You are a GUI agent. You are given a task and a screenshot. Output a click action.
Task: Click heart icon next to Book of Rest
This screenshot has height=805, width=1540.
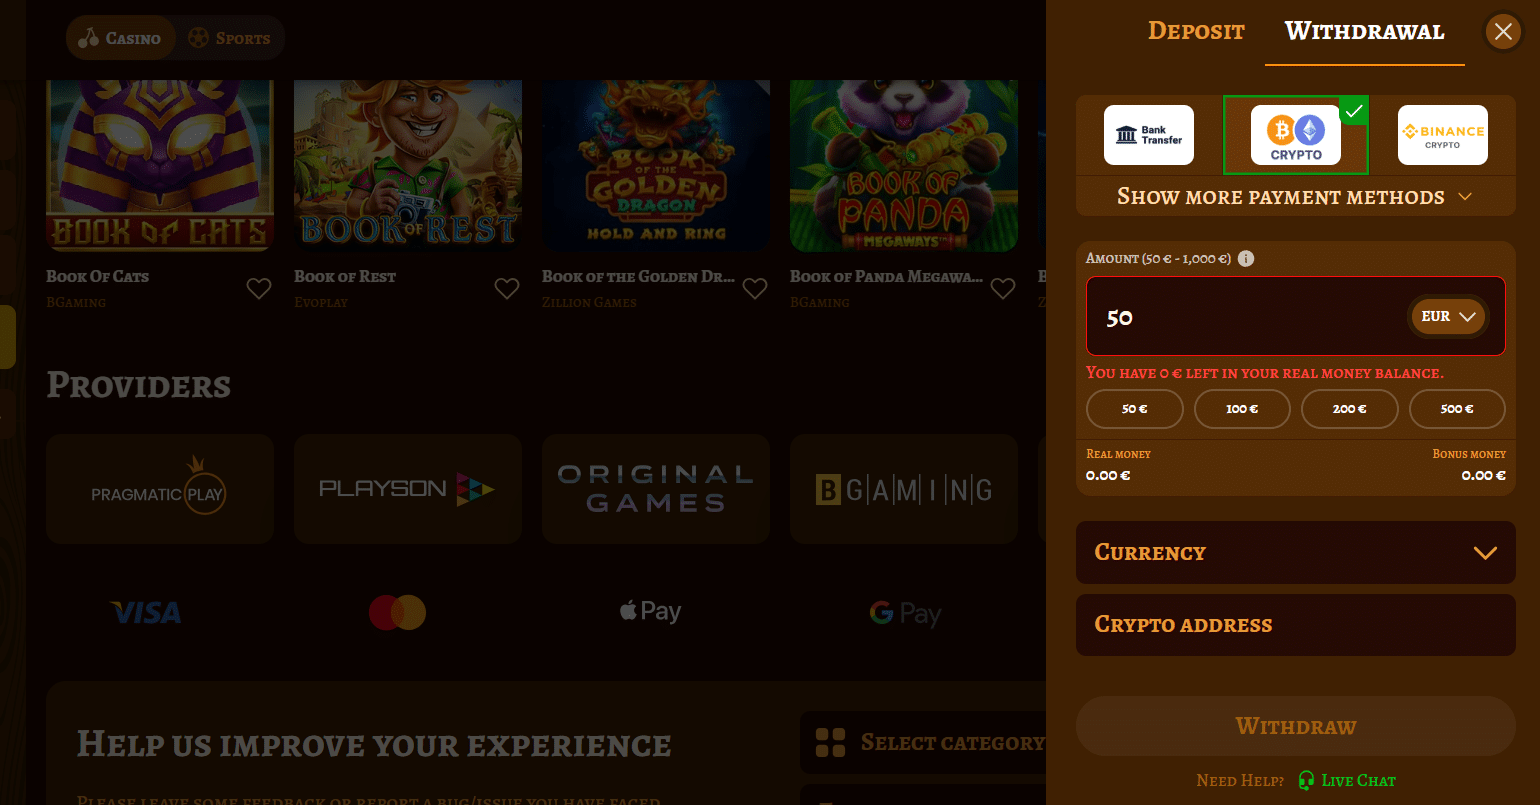[507, 289]
